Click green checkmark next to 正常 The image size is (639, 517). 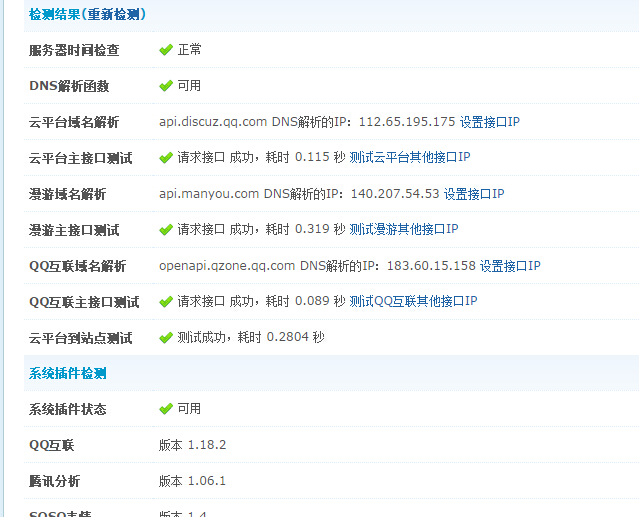point(166,50)
